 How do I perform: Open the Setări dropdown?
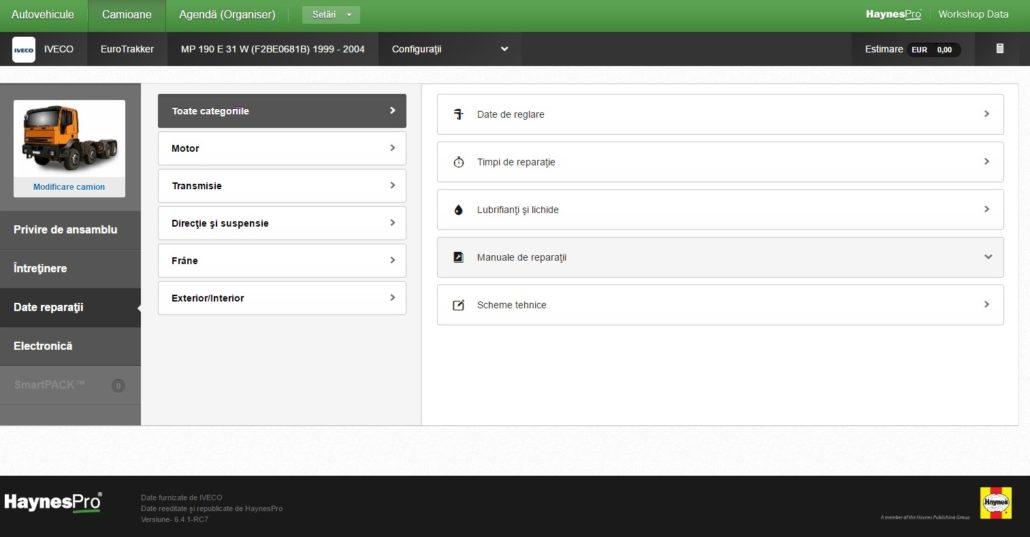[331, 14]
